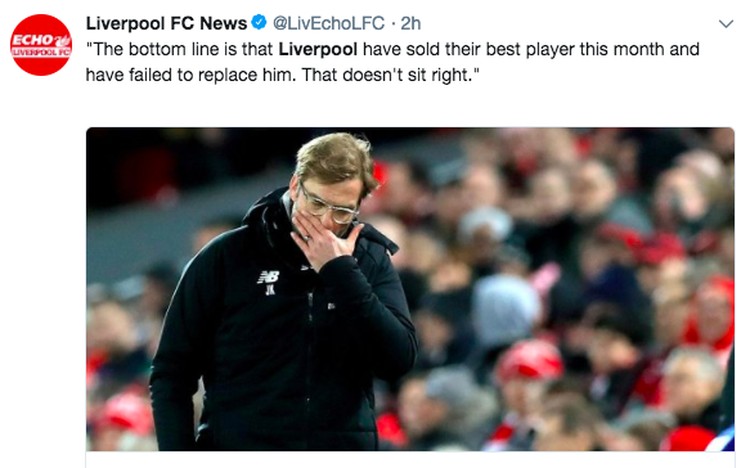Click the Echo Liverpool FC profile avatar
Viewport: 750px width, 468px height.
tap(41, 45)
